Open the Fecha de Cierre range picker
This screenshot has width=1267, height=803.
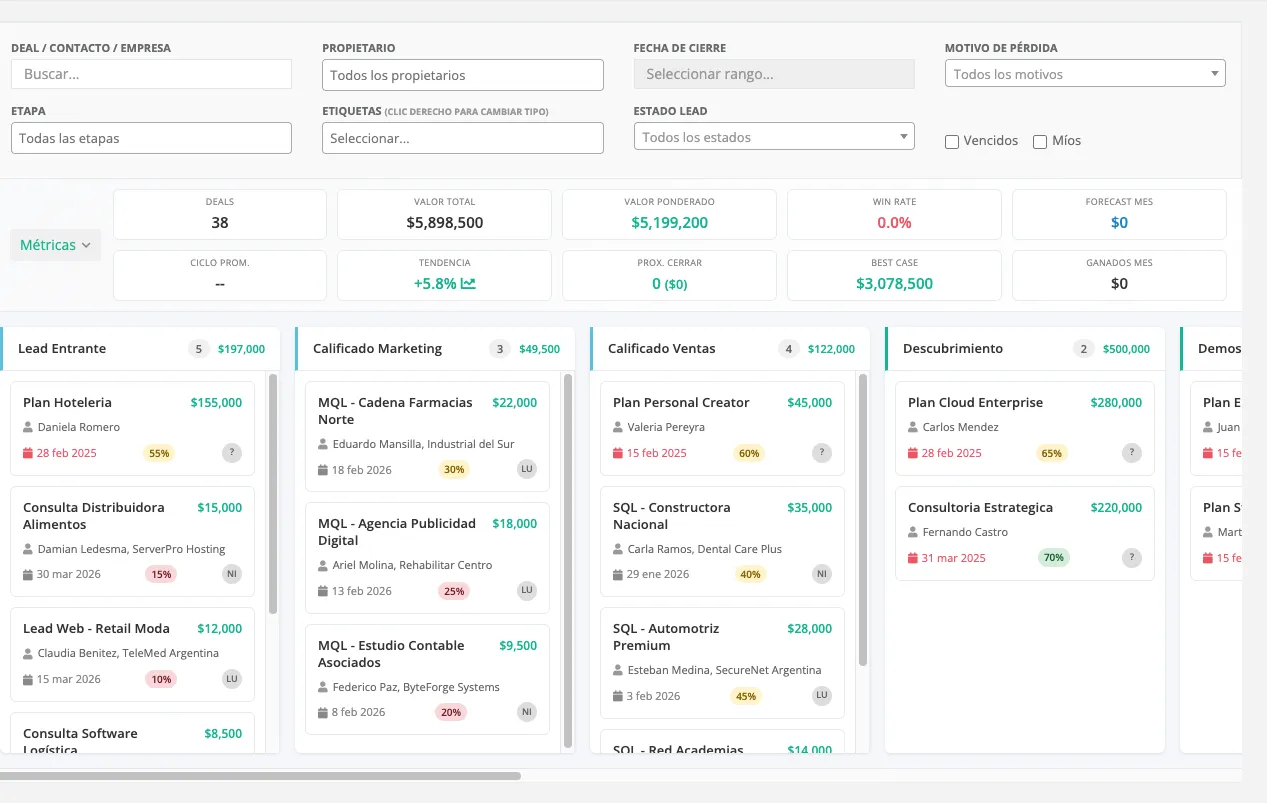pyautogui.click(x=774, y=74)
